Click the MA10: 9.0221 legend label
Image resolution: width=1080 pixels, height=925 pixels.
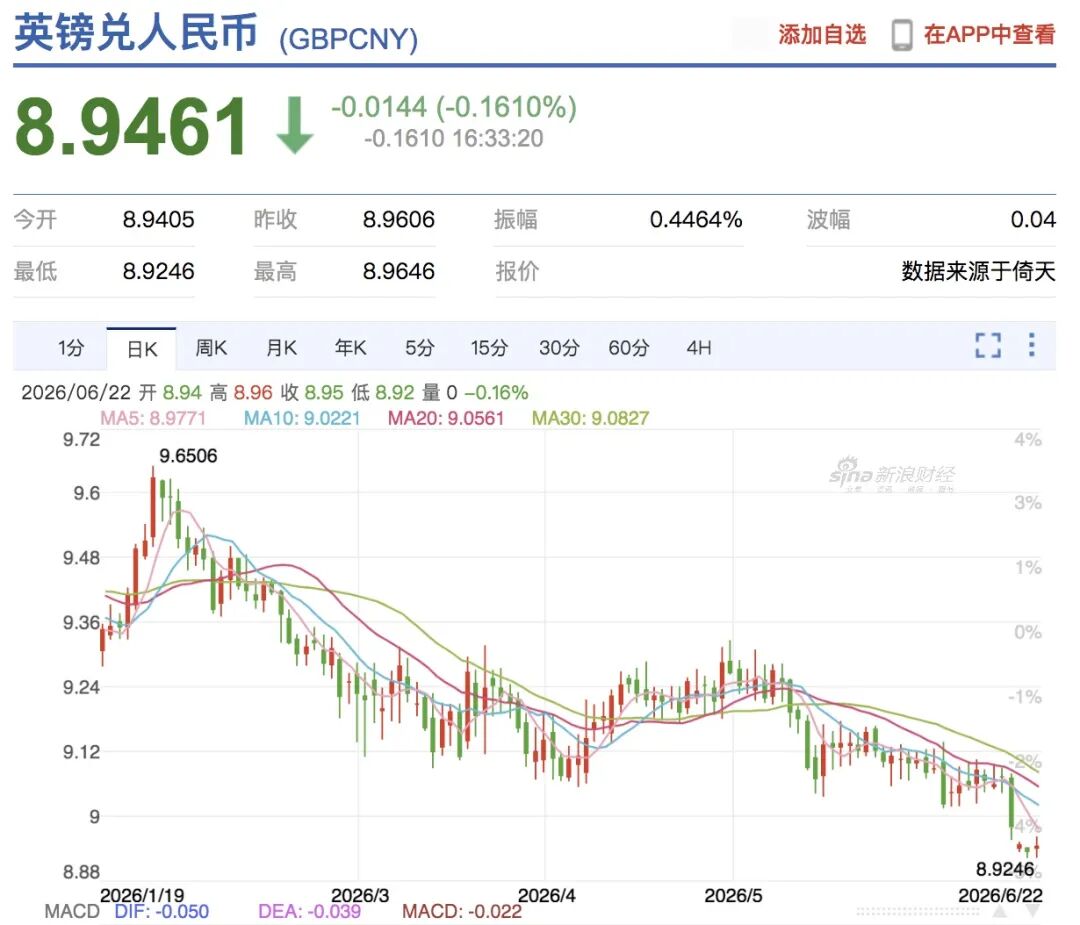[302, 418]
